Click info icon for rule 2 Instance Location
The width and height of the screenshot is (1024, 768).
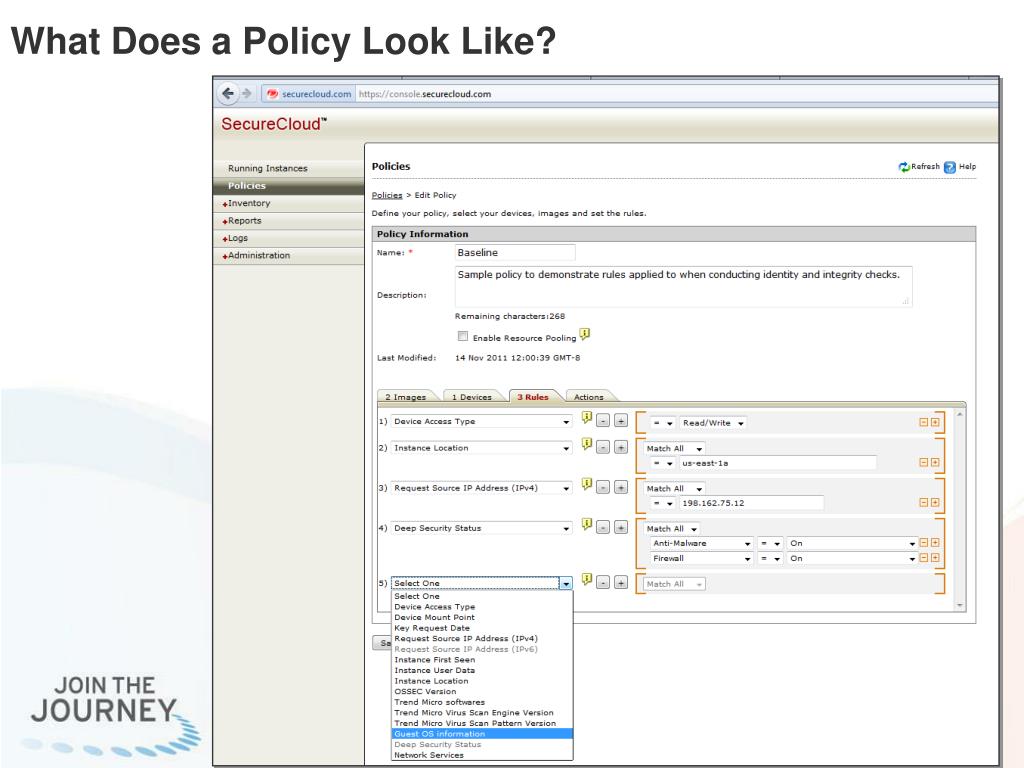(x=586, y=444)
